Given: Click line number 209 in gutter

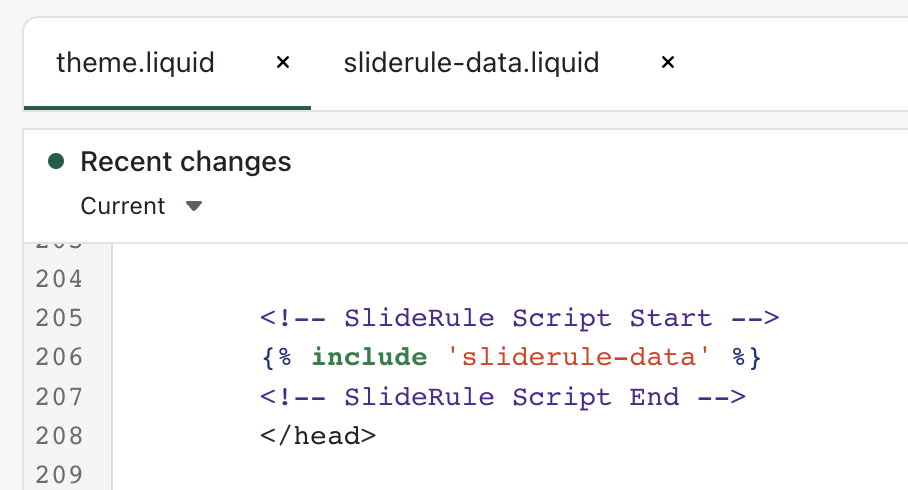Looking at the screenshot, I should click(59, 475).
